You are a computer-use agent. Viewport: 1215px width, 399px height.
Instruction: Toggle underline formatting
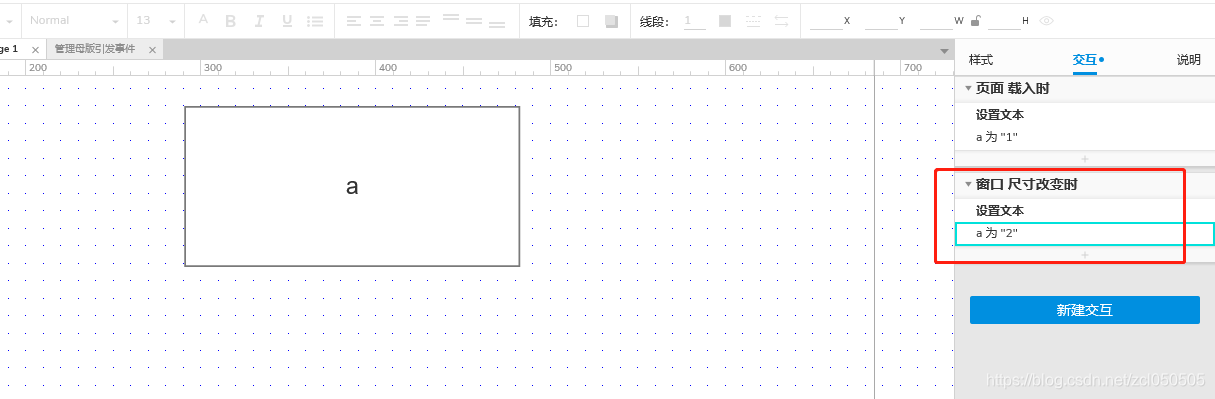pos(287,20)
